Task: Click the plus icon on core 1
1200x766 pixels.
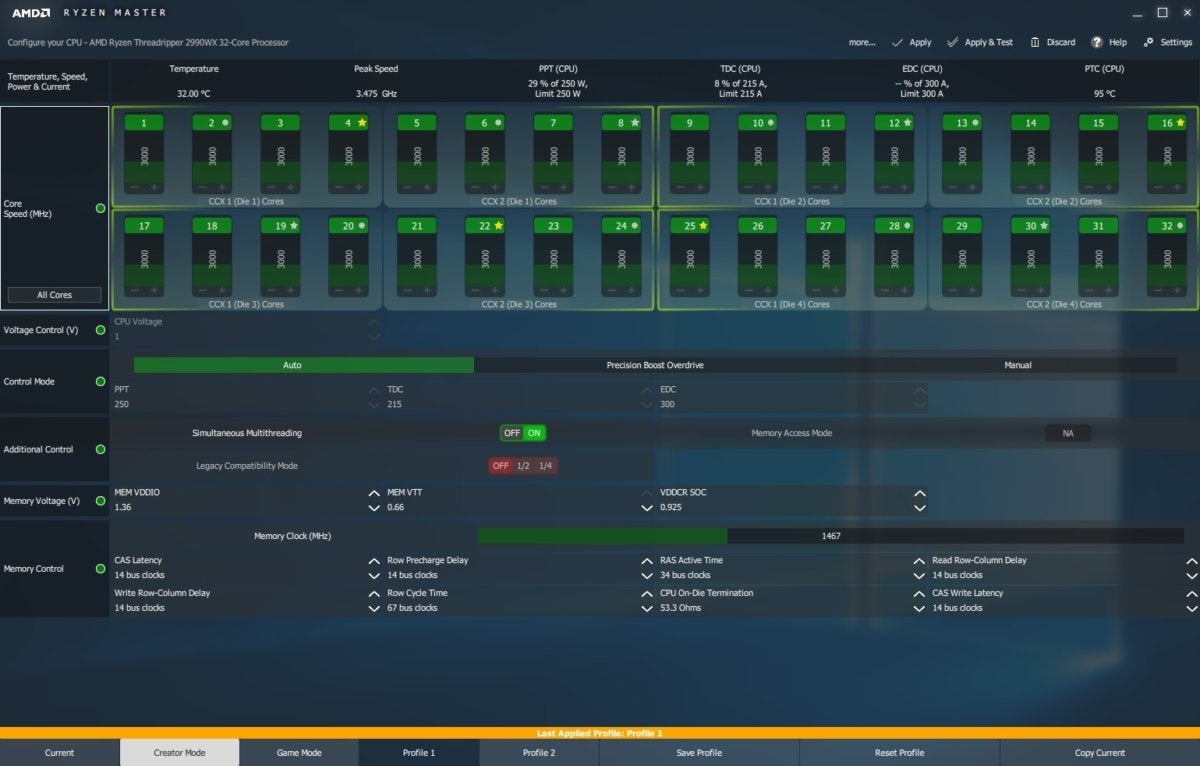Action: click(x=155, y=187)
